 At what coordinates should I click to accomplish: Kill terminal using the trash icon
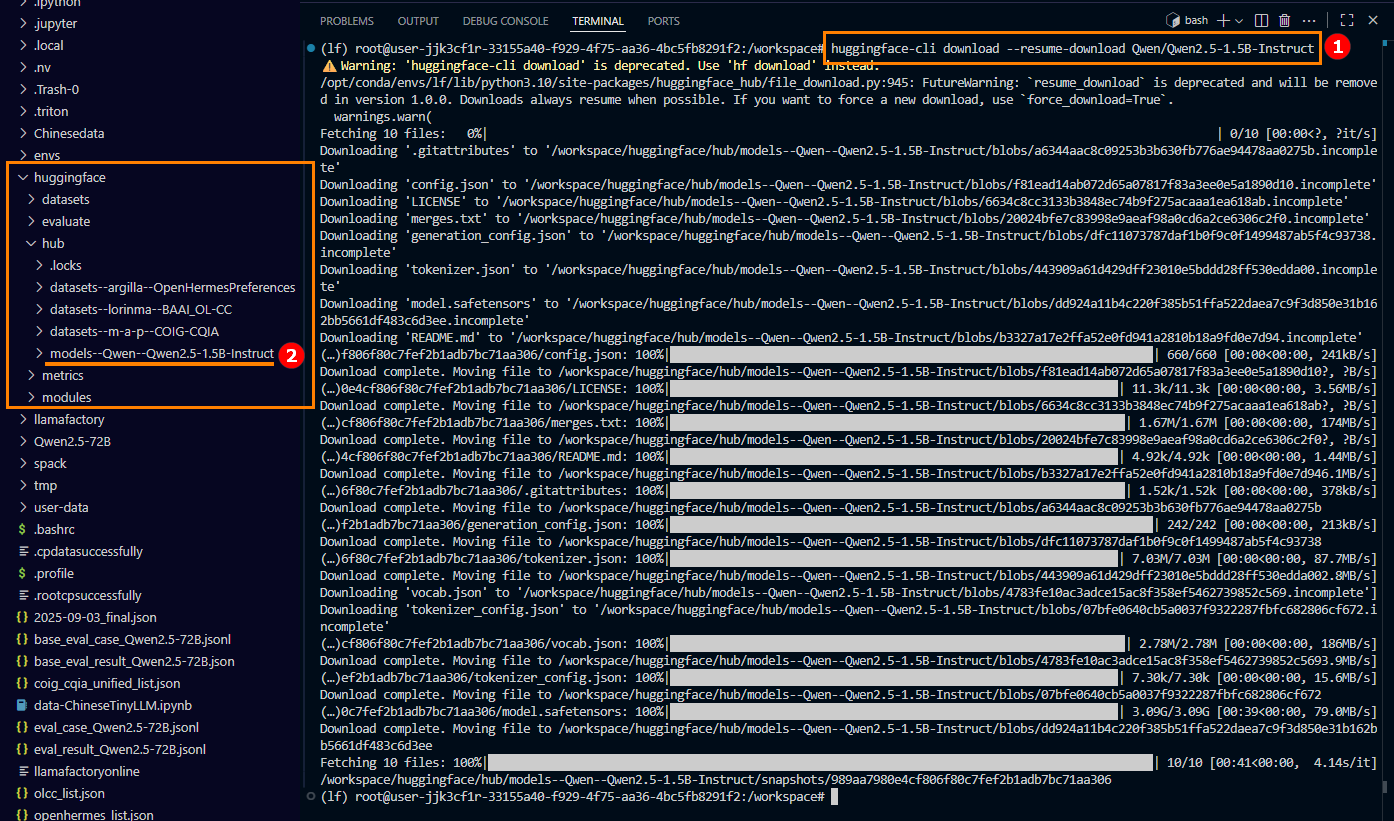pyautogui.click(x=1285, y=20)
